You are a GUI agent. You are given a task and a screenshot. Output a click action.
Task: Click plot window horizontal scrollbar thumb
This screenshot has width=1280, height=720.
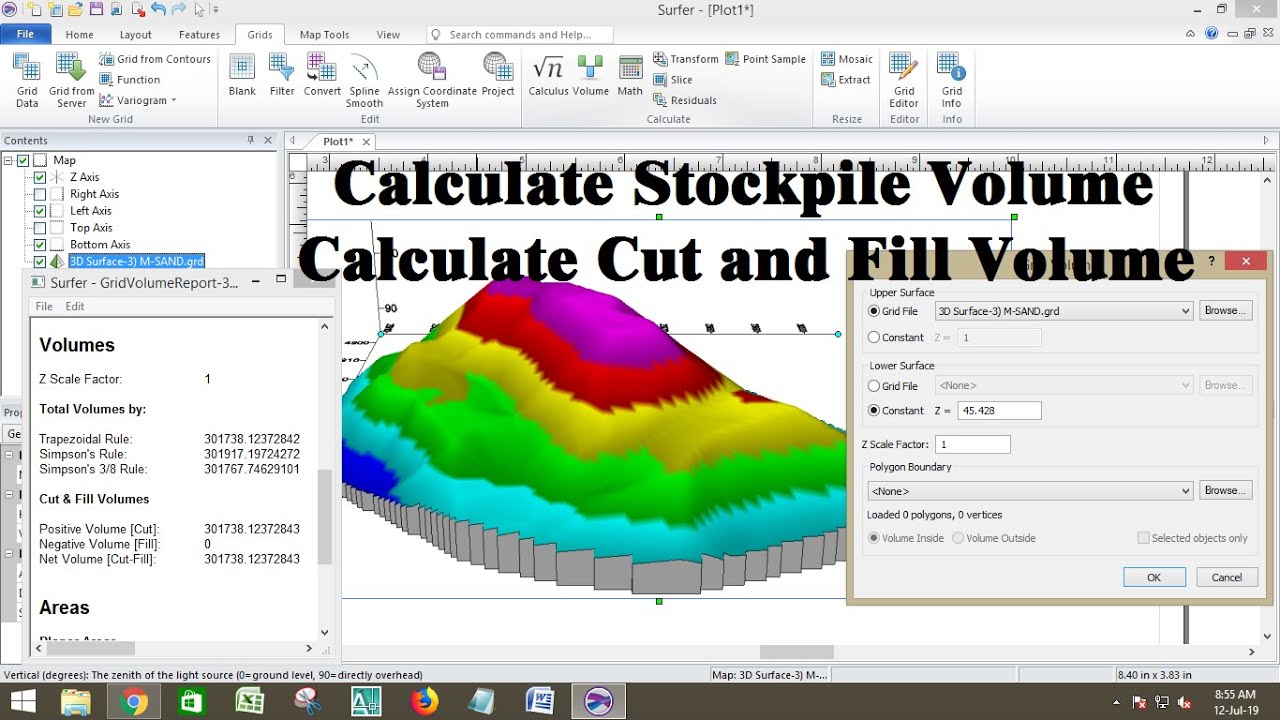click(x=796, y=652)
